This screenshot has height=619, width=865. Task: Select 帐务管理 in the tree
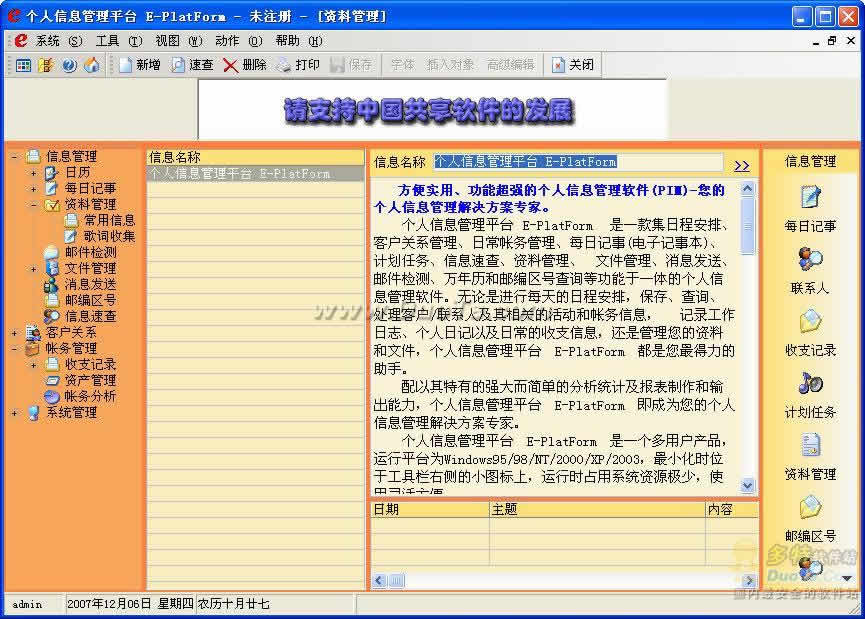click(71, 348)
